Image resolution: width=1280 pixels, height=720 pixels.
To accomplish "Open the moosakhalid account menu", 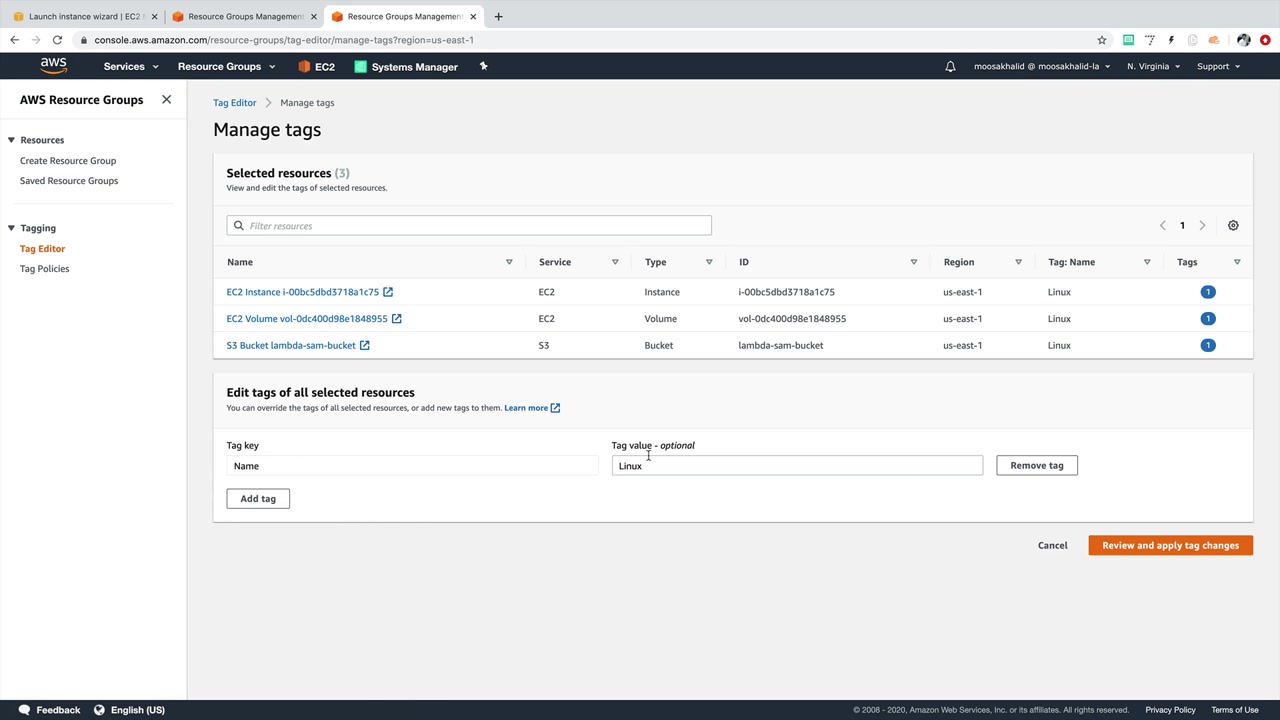I will click(1042, 67).
